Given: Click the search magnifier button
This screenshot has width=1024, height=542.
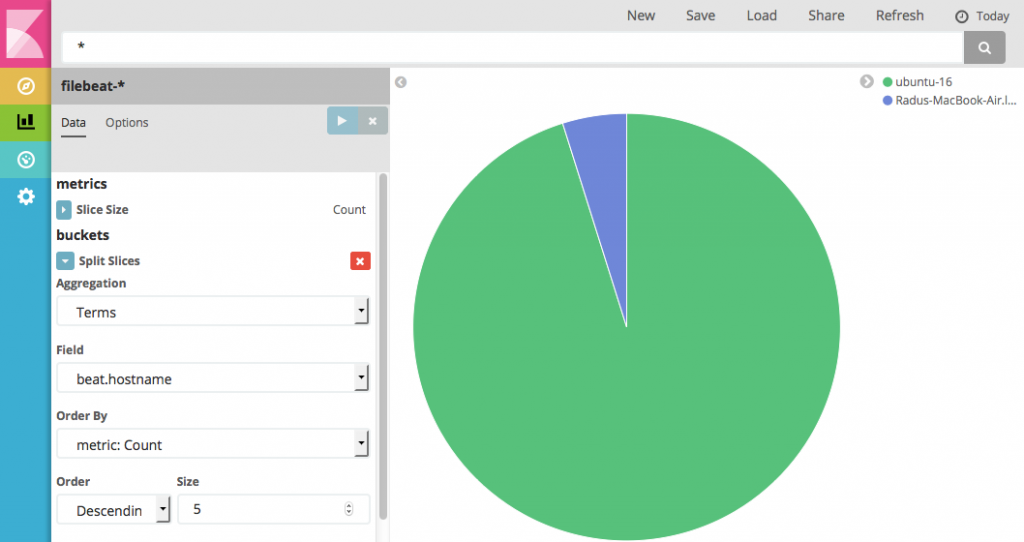Looking at the screenshot, I should click(x=984, y=47).
